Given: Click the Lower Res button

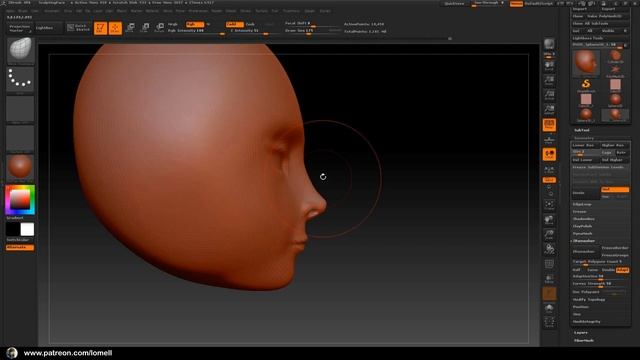Looking at the screenshot, I should (585, 145).
